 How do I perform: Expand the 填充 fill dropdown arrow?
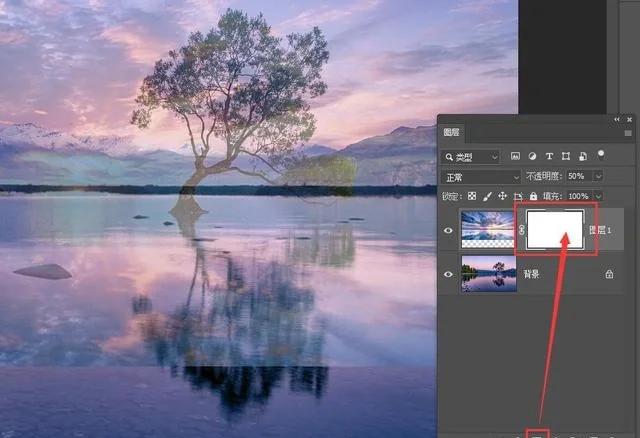[x=598, y=196]
